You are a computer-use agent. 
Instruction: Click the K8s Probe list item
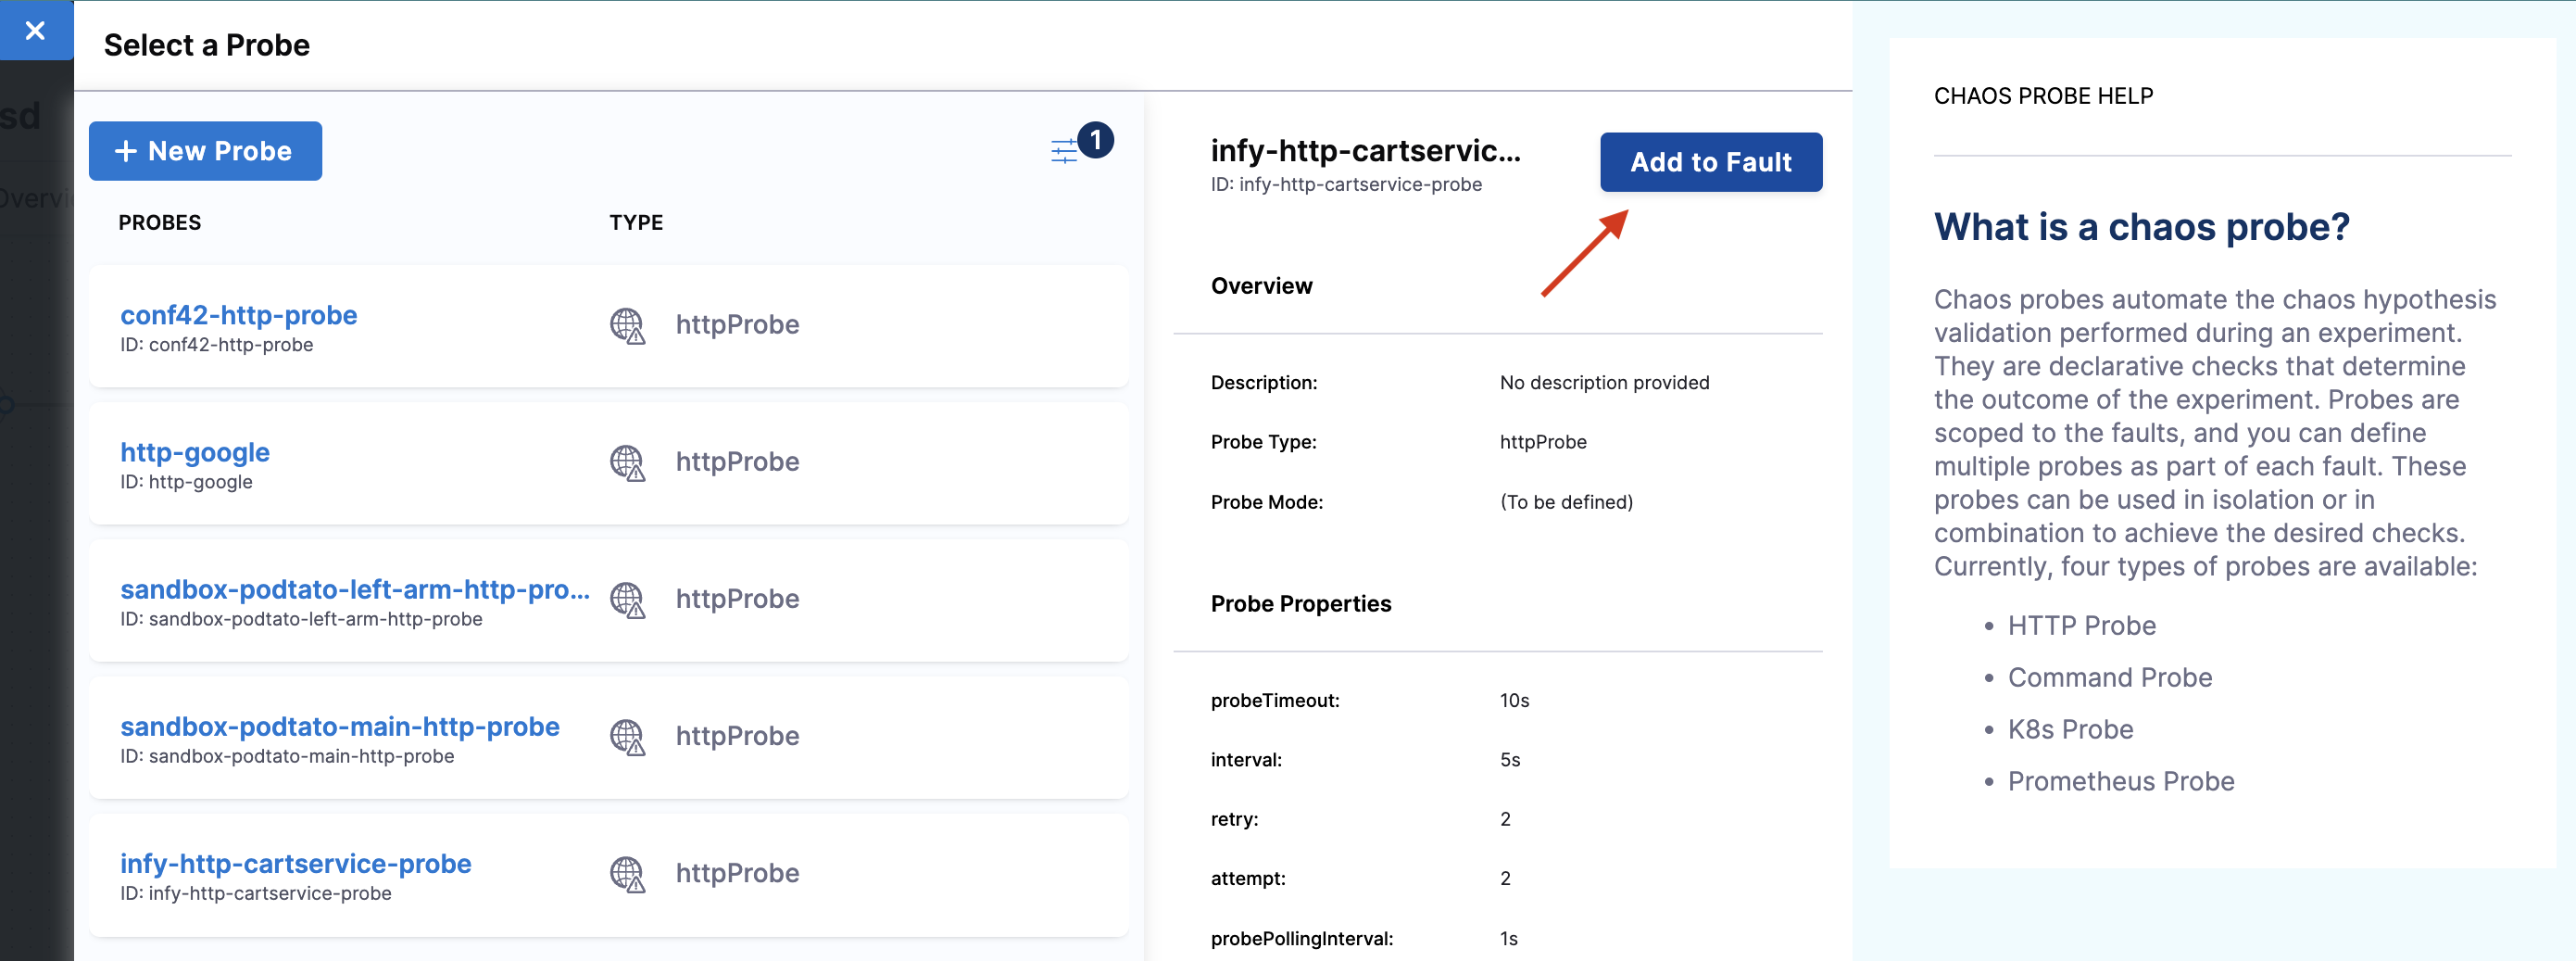(2070, 730)
